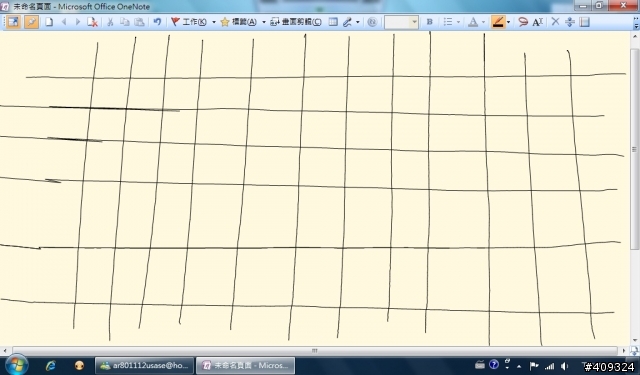Open the font color dropdown arrow
This screenshot has width=640, height=375.
484,22
